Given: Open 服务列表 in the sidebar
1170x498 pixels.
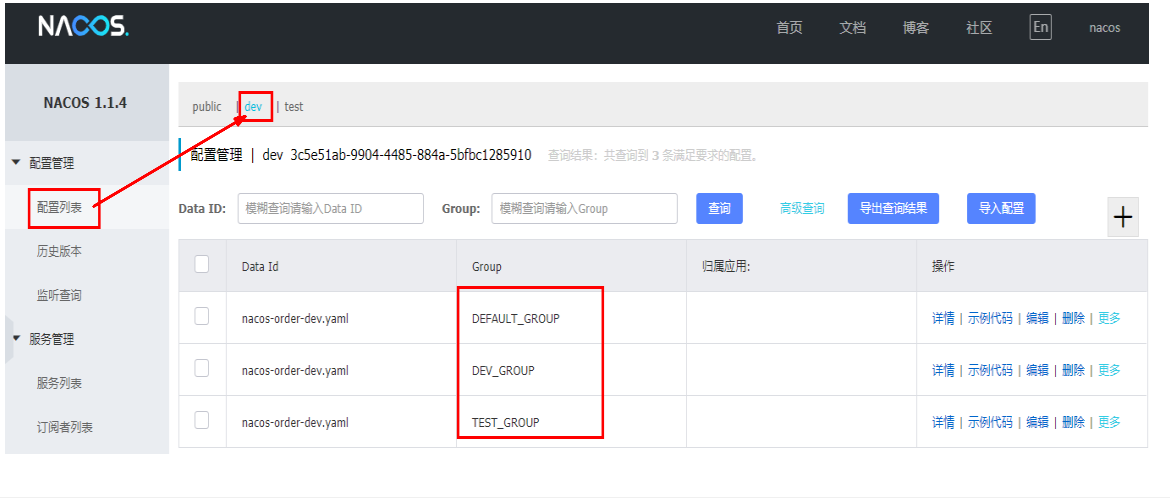Looking at the screenshot, I should coord(59,384).
